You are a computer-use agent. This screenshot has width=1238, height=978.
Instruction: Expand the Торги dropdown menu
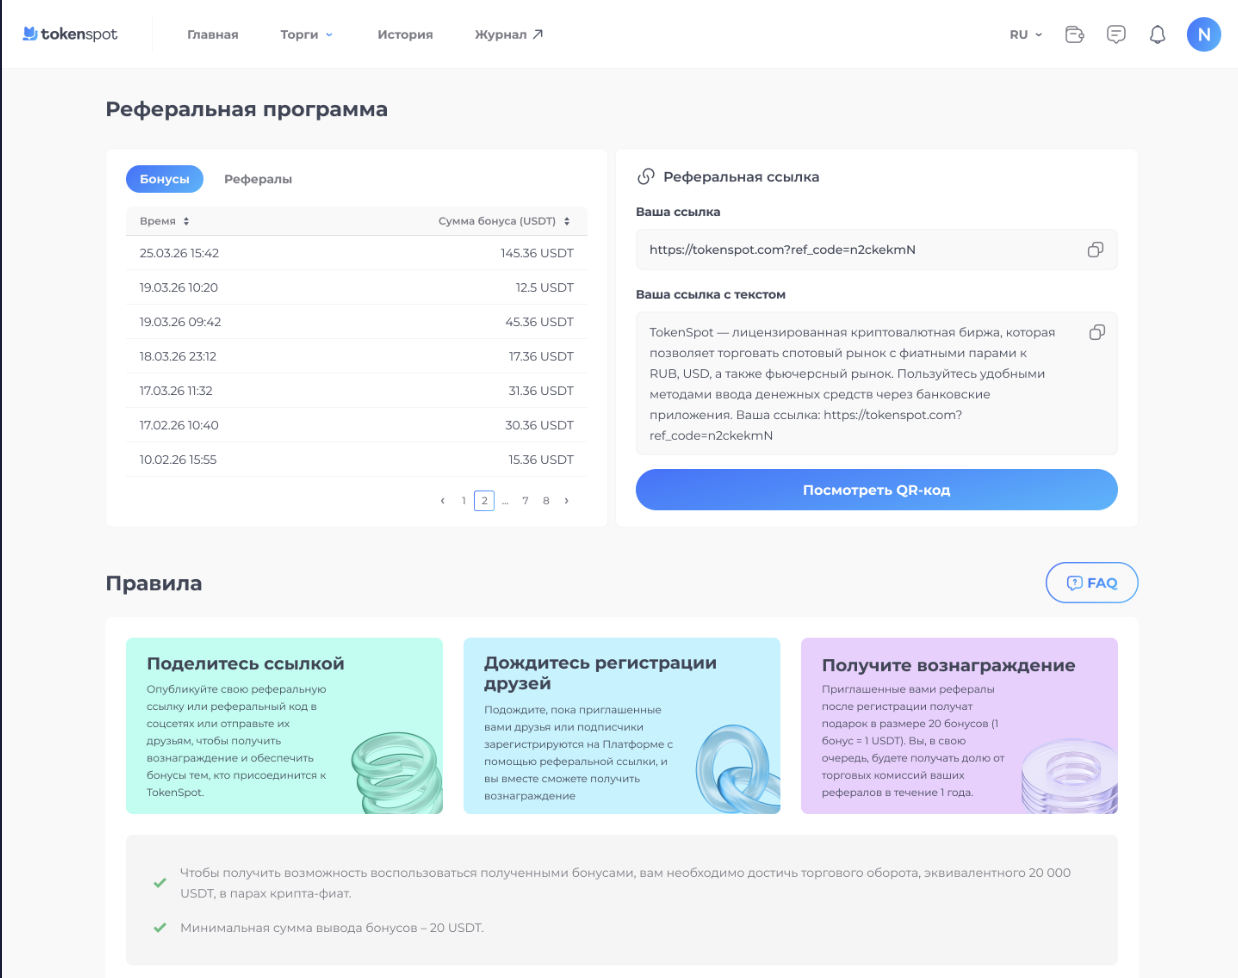(x=306, y=34)
